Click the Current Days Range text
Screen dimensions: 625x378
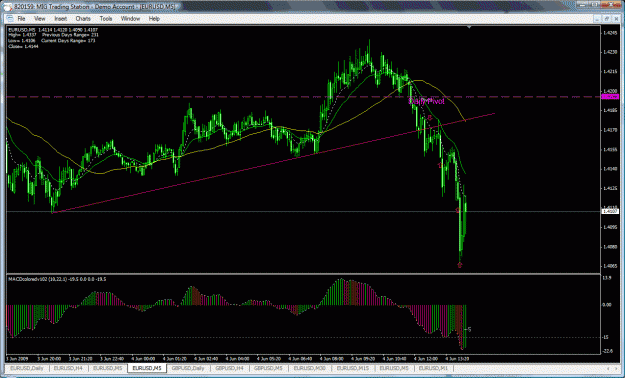[x=68, y=40]
